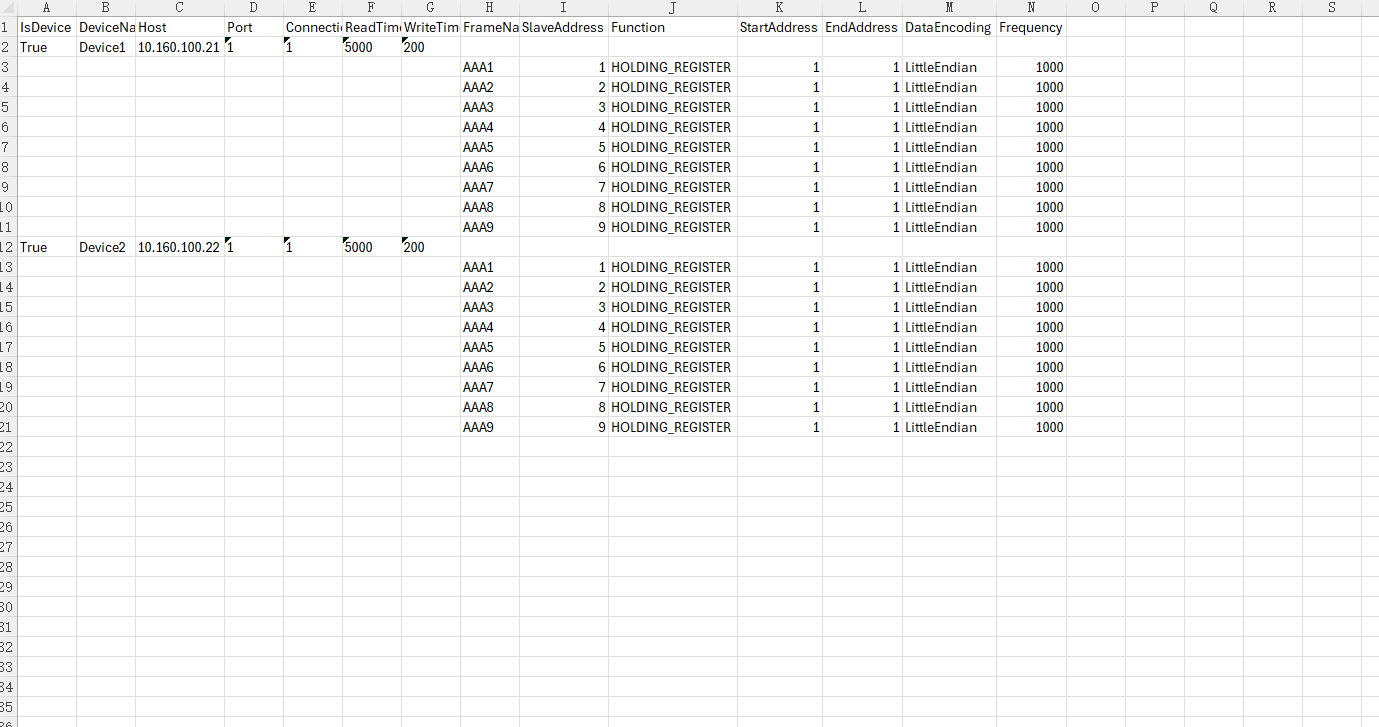This screenshot has height=727, width=1379.
Task: Select column A header
Action: pyautogui.click(x=46, y=8)
